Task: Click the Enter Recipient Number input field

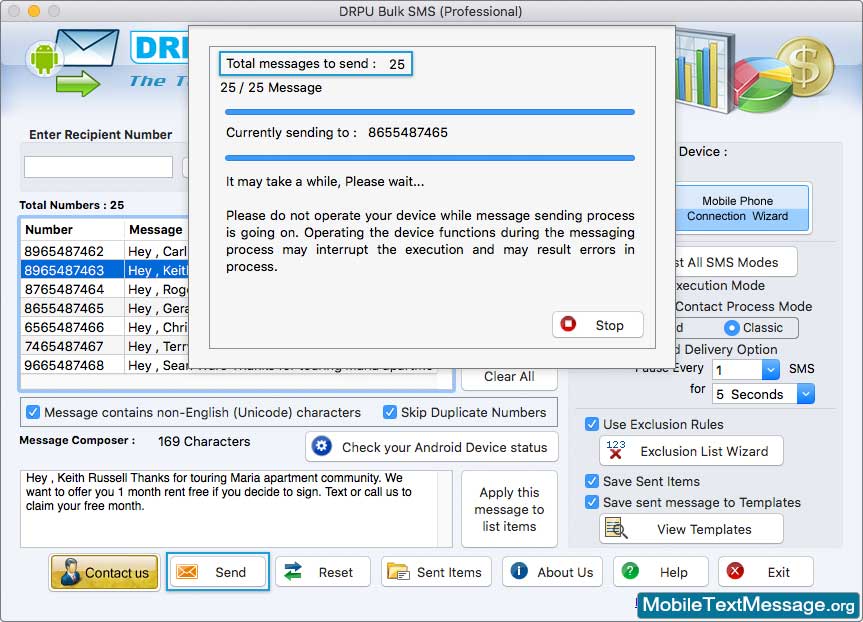Action: (x=99, y=167)
